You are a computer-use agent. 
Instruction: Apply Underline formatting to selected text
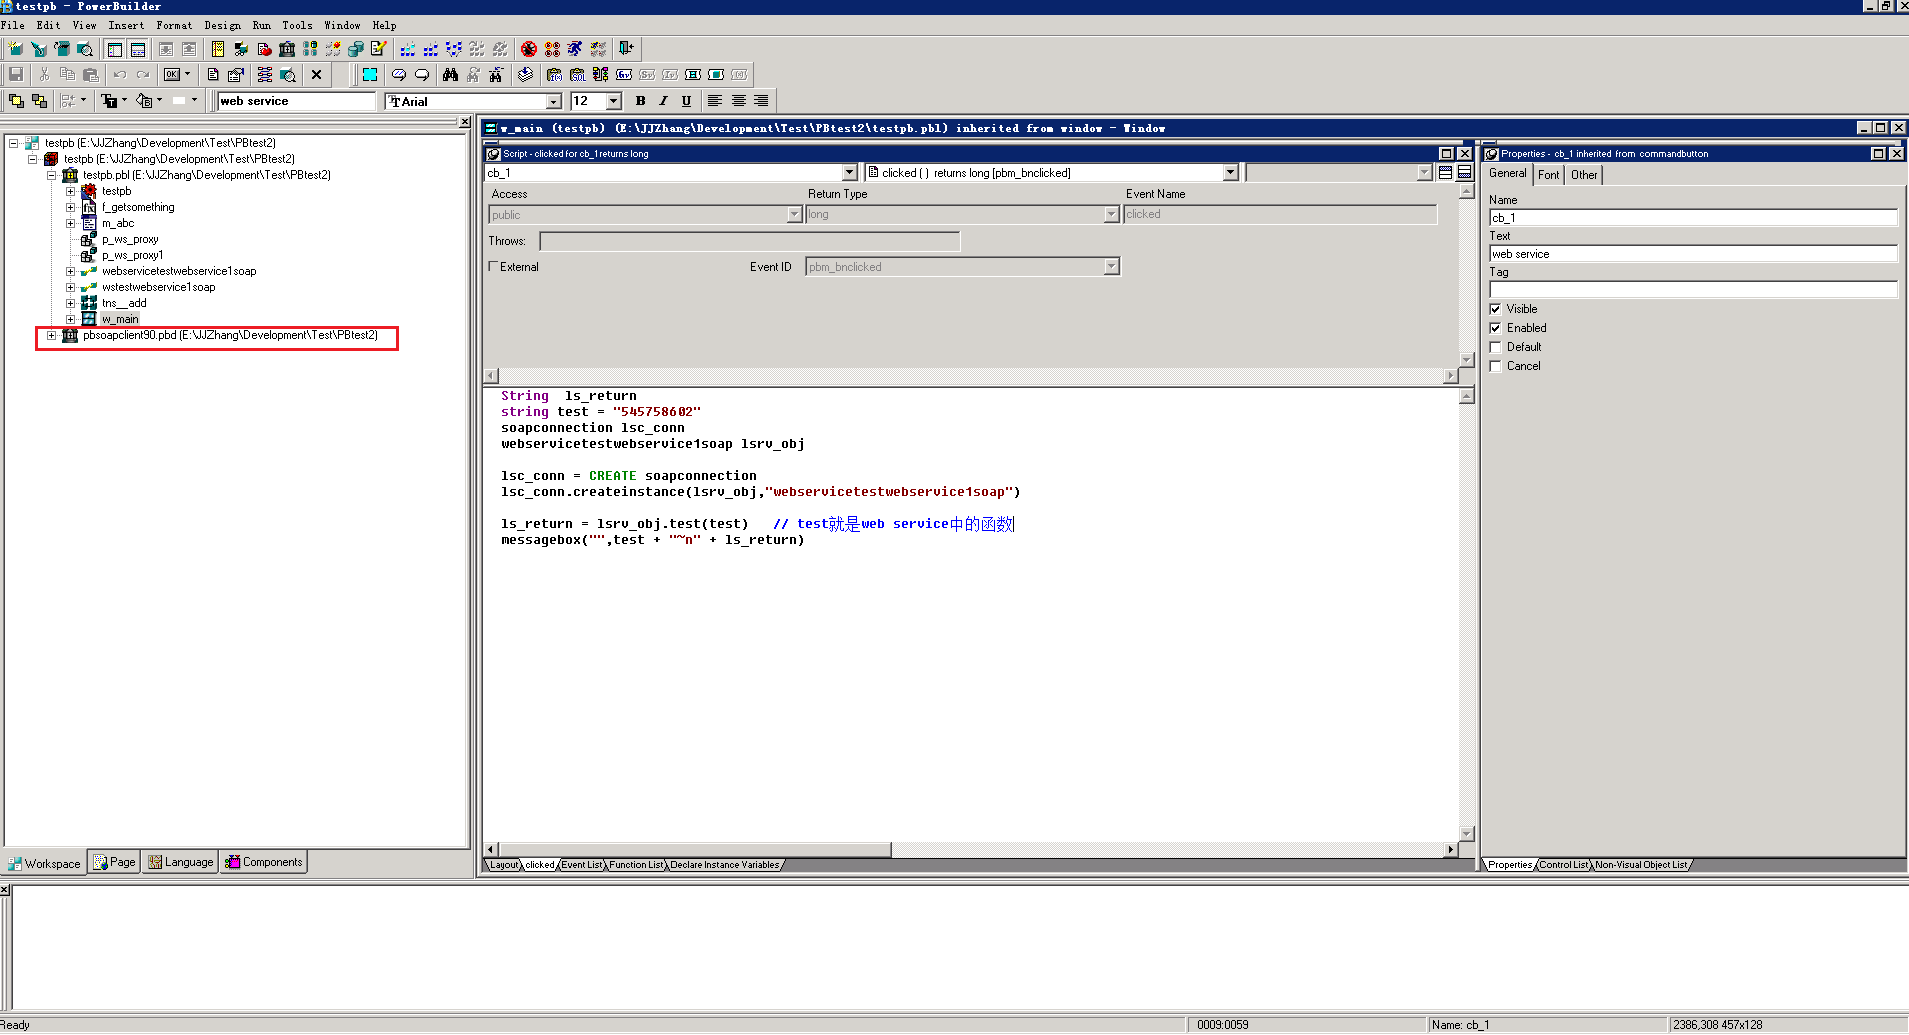point(686,100)
